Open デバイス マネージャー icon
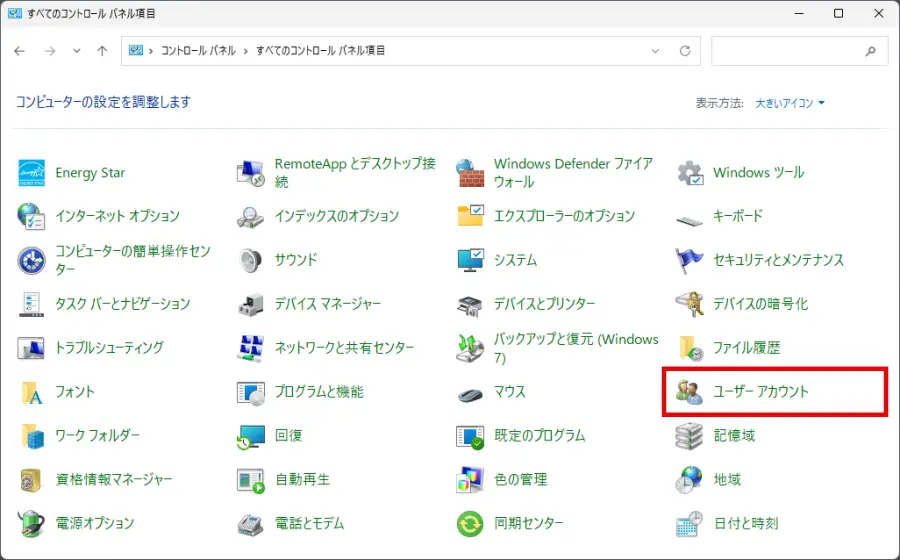The image size is (900, 560). [250, 304]
